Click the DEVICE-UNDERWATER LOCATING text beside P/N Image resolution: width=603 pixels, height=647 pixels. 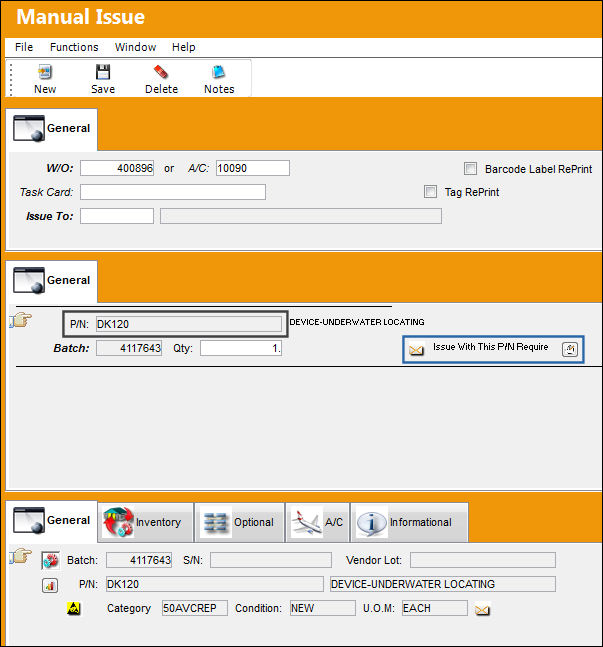(x=357, y=322)
